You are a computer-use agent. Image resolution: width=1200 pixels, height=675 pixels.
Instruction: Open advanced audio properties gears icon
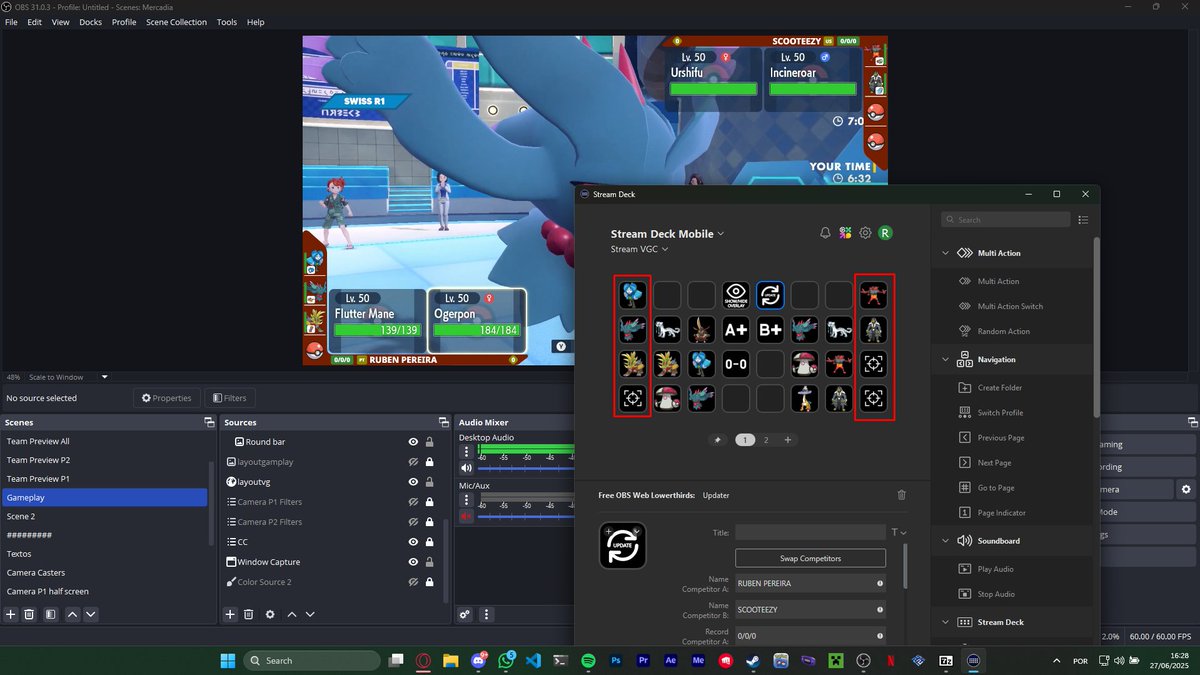tap(465, 614)
